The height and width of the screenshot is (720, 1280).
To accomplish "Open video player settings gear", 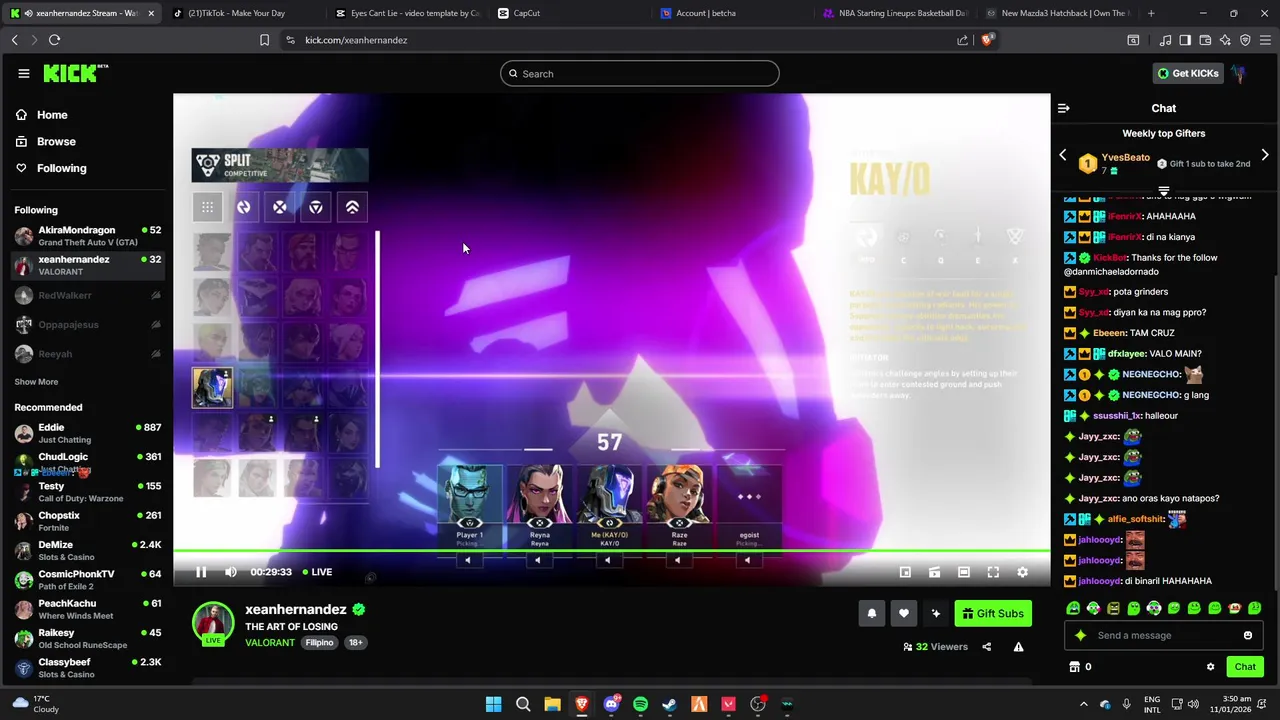I will pyautogui.click(x=1022, y=572).
